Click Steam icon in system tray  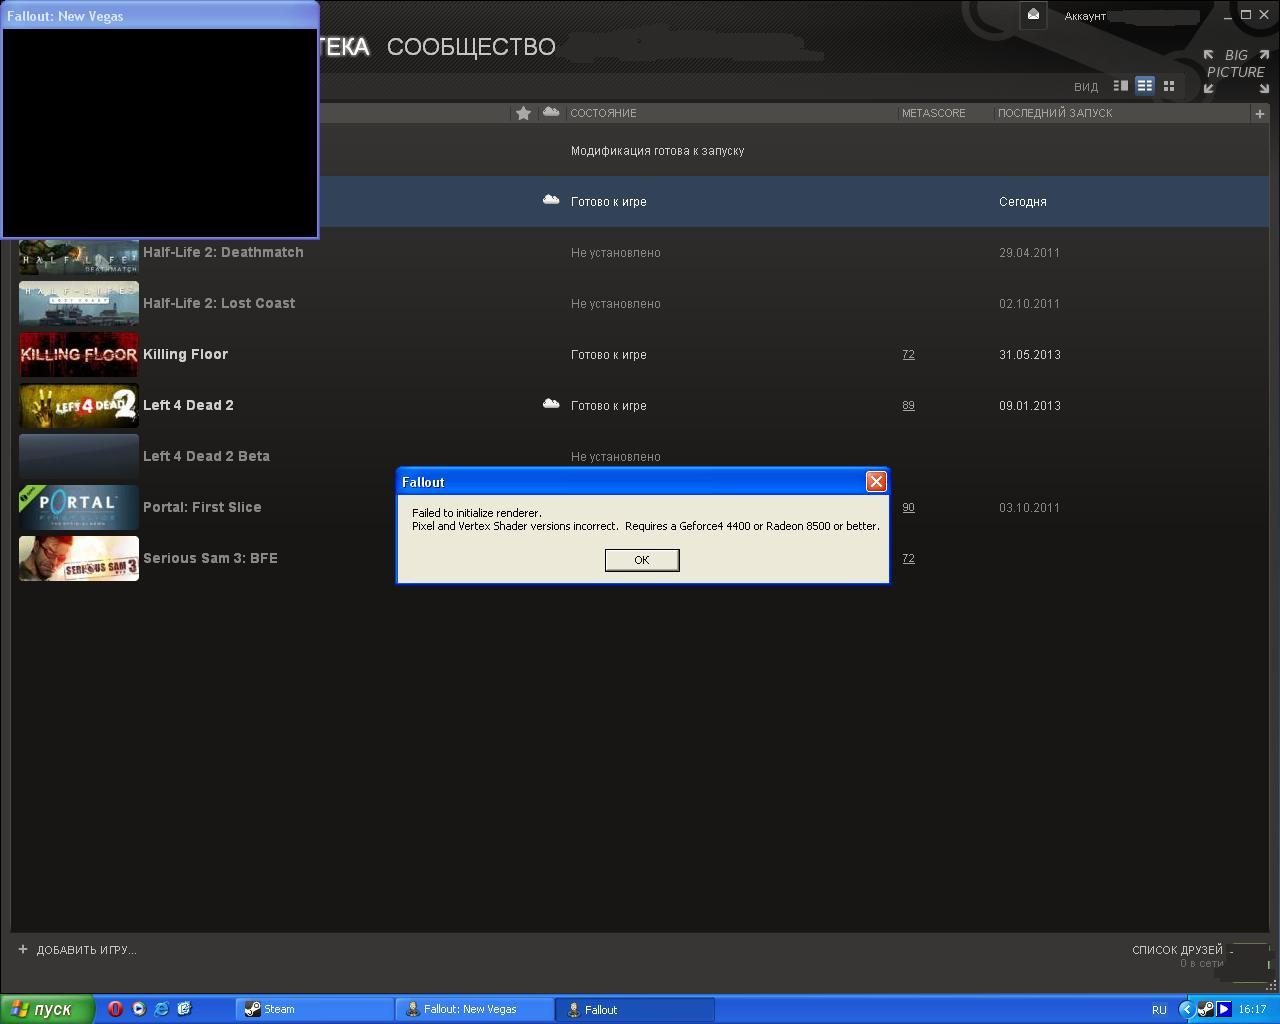(1206, 1009)
